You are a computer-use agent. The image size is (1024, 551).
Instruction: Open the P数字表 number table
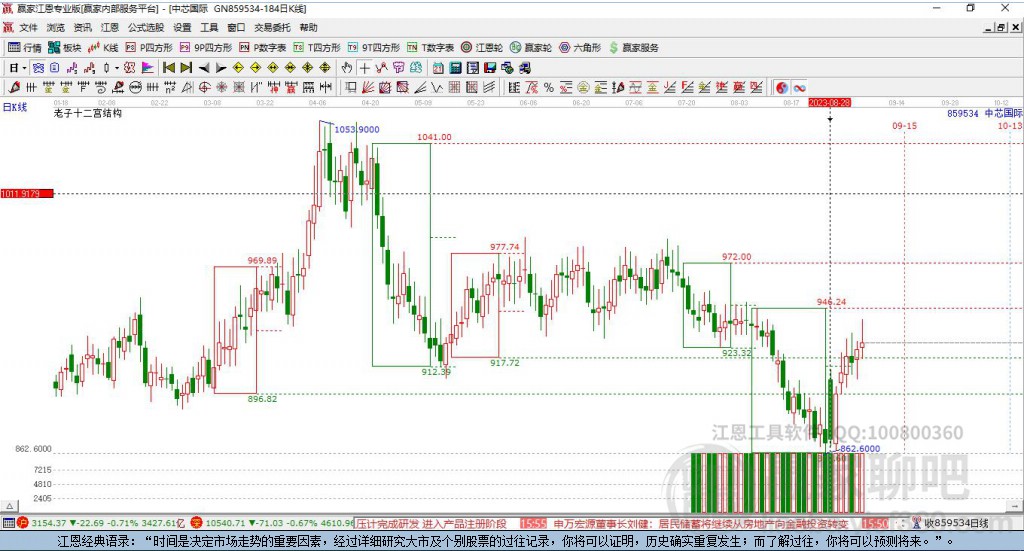tap(263, 48)
